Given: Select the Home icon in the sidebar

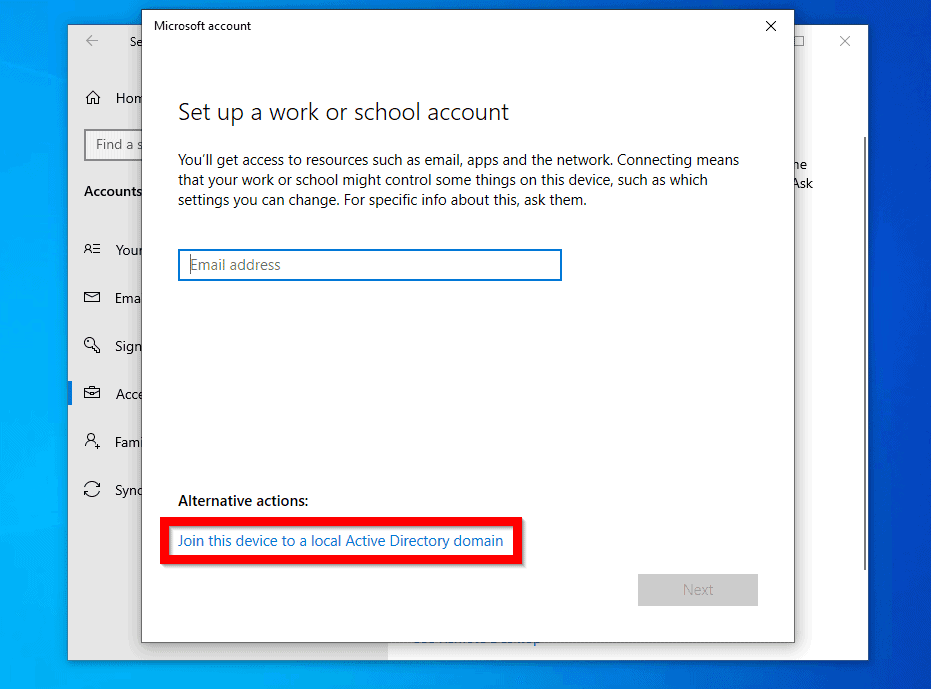Looking at the screenshot, I should coord(95,98).
